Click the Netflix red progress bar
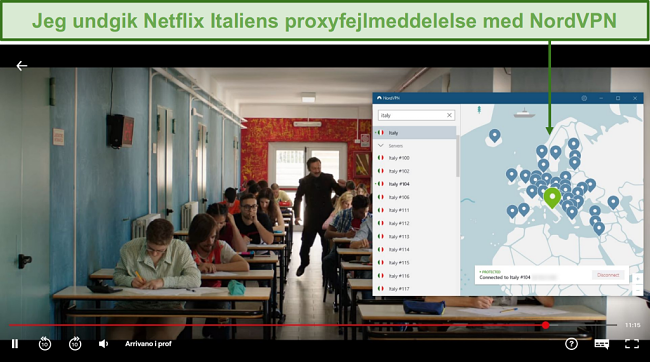Viewport: 650px width, 362px height. [x=313, y=326]
